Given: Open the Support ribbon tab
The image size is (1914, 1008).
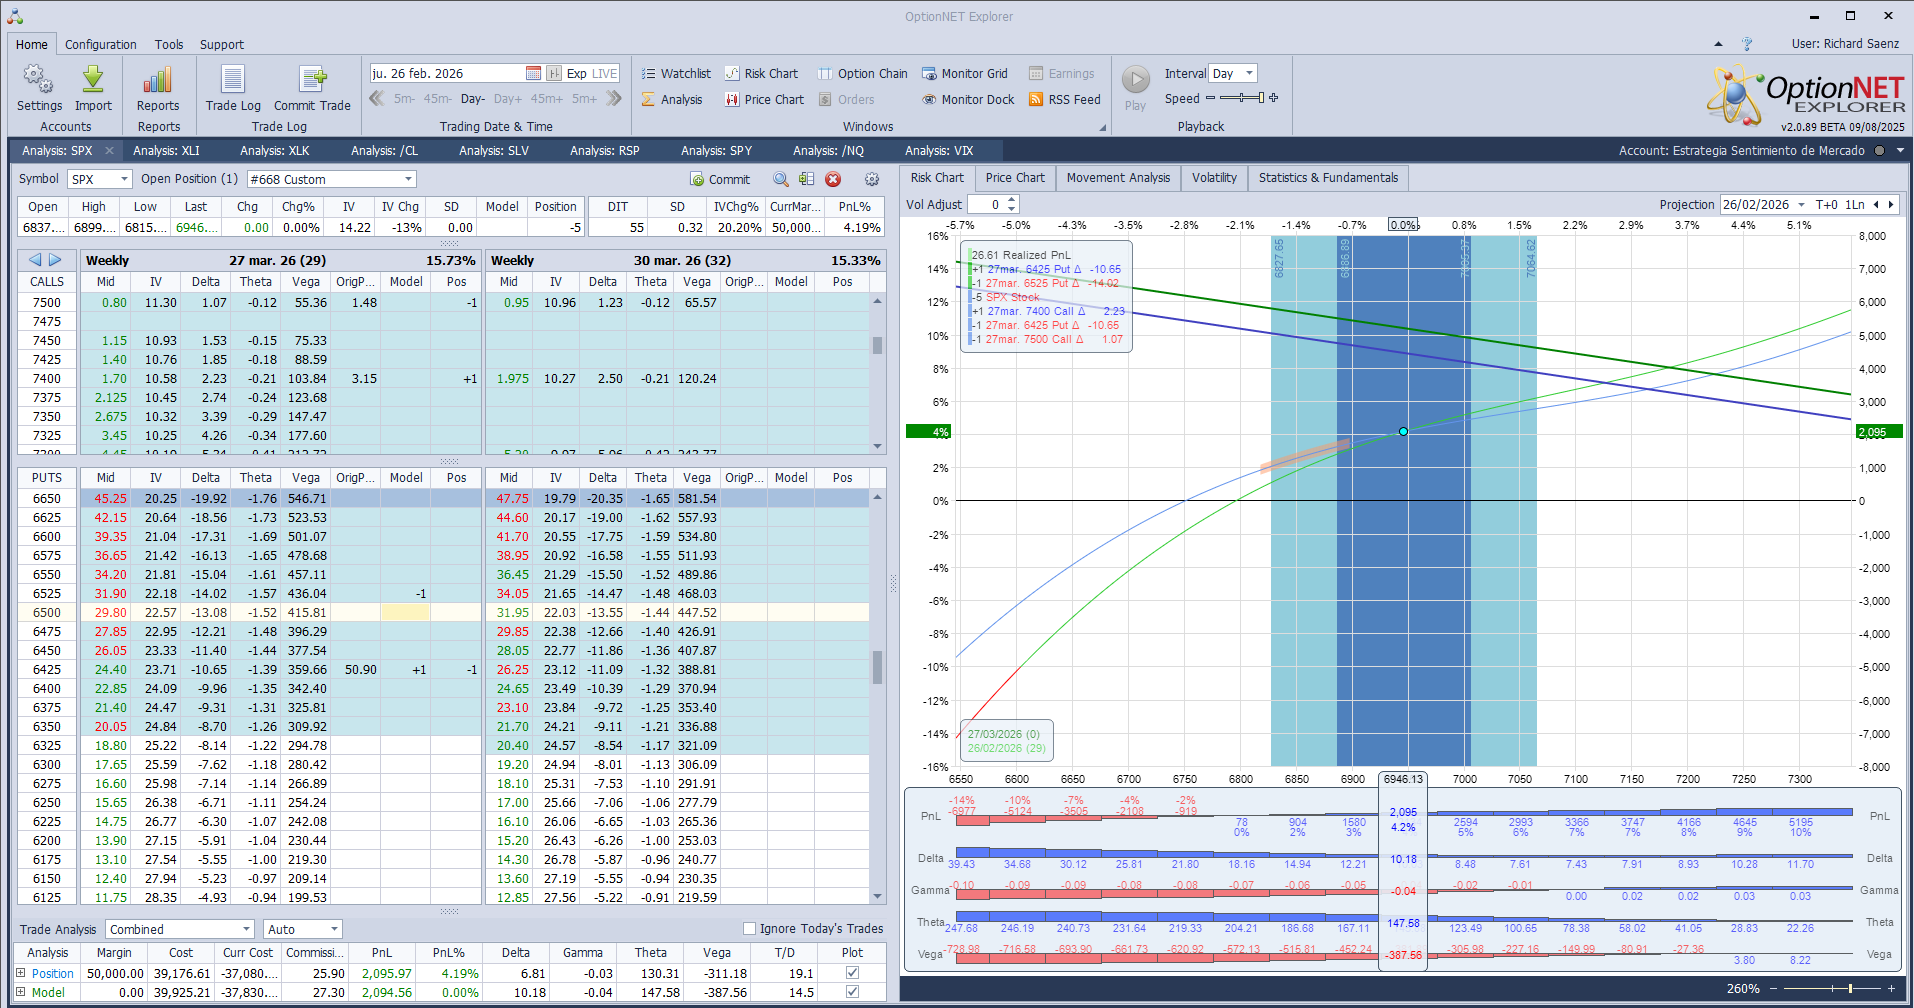Looking at the screenshot, I should coord(221,44).
